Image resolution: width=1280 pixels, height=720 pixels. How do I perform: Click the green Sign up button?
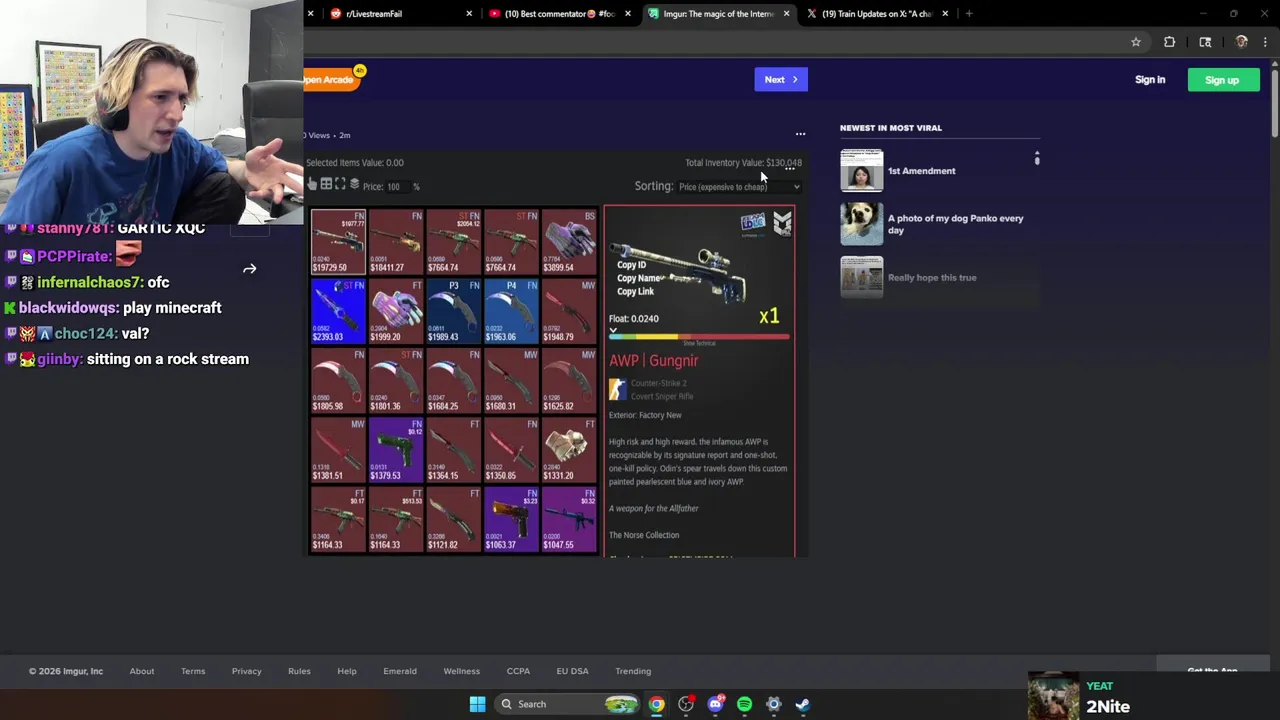click(x=1222, y=80)
